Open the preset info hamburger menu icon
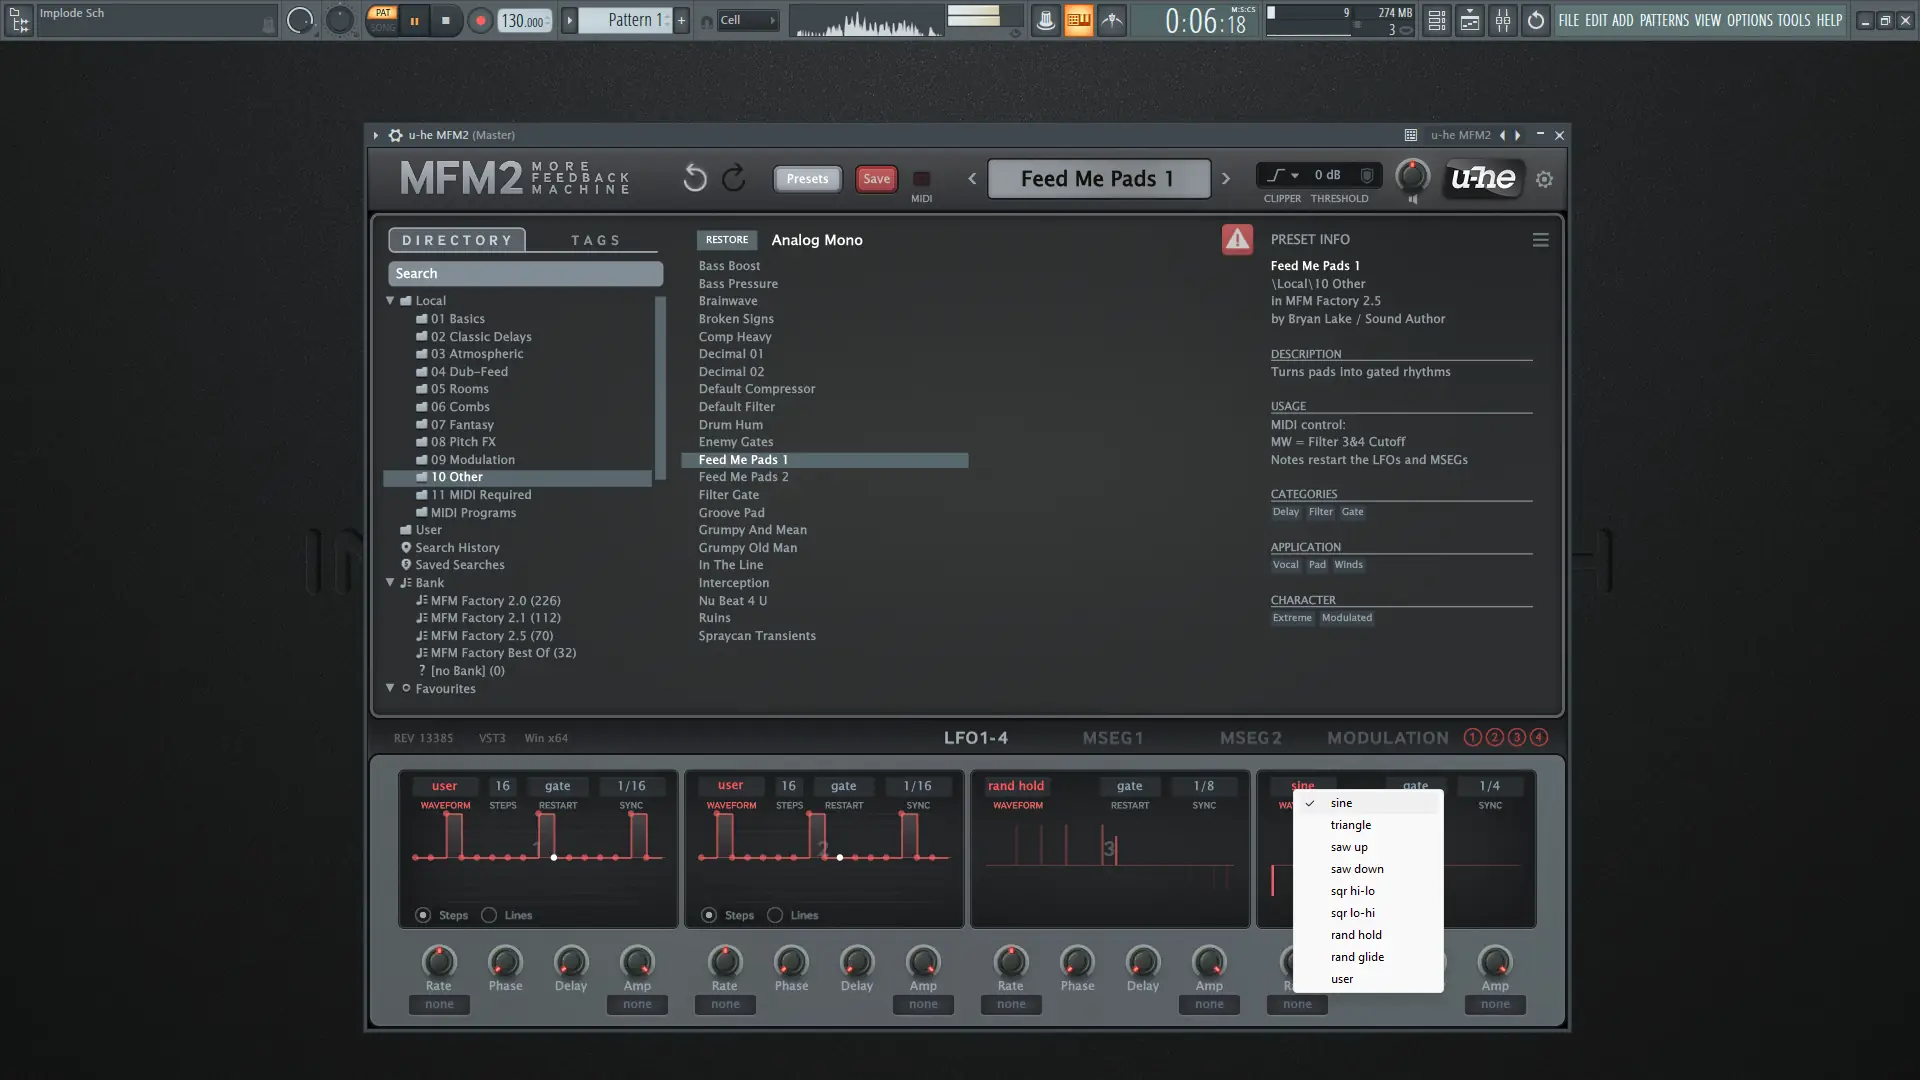Screen dimensions: 1920x1080 [x=1540, y=239]
